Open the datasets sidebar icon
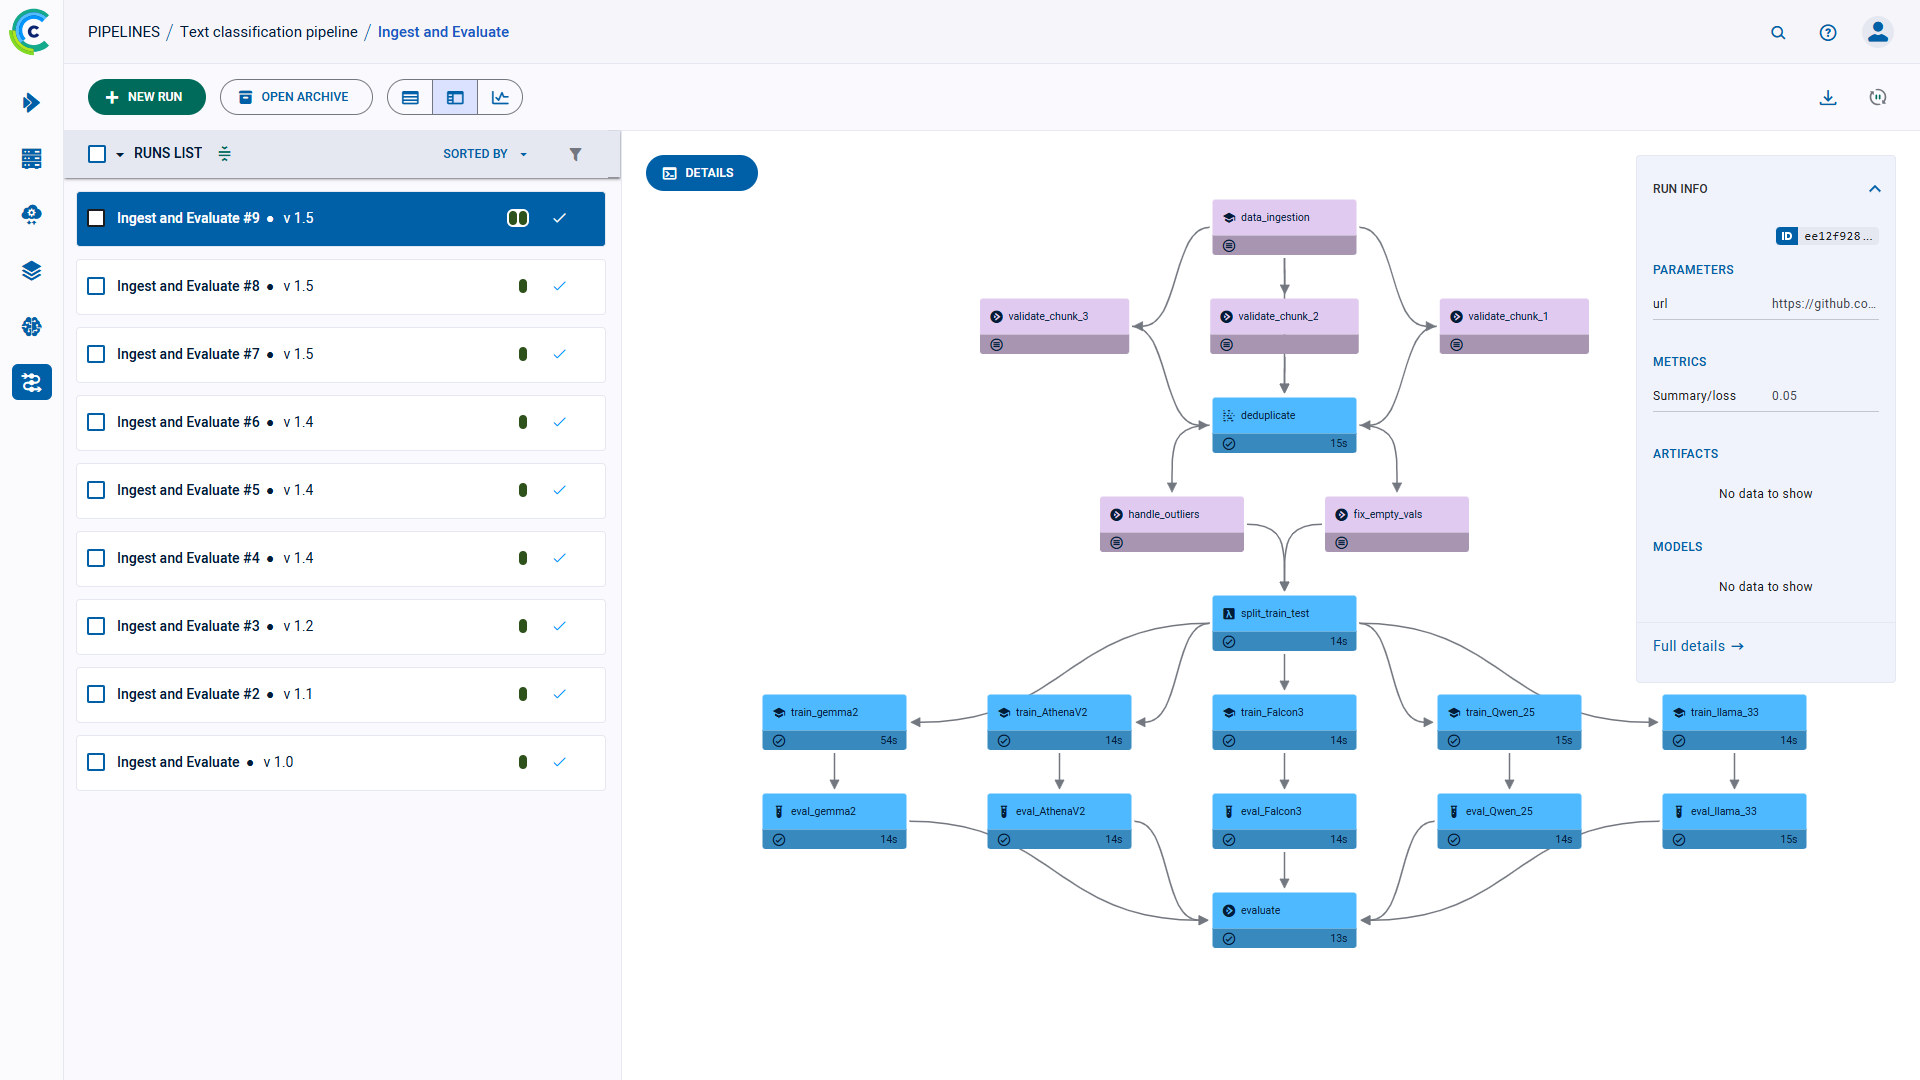This screenshot has height=1080, width=1920. [x=31, y=158]
